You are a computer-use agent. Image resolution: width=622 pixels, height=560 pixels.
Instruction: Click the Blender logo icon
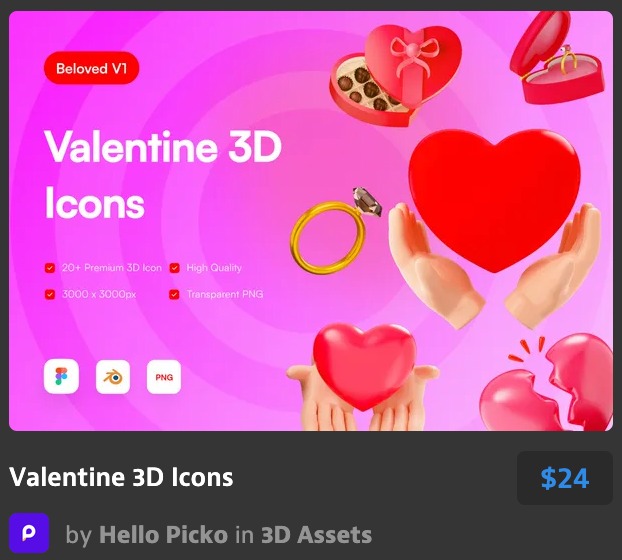tap(113, 376)
